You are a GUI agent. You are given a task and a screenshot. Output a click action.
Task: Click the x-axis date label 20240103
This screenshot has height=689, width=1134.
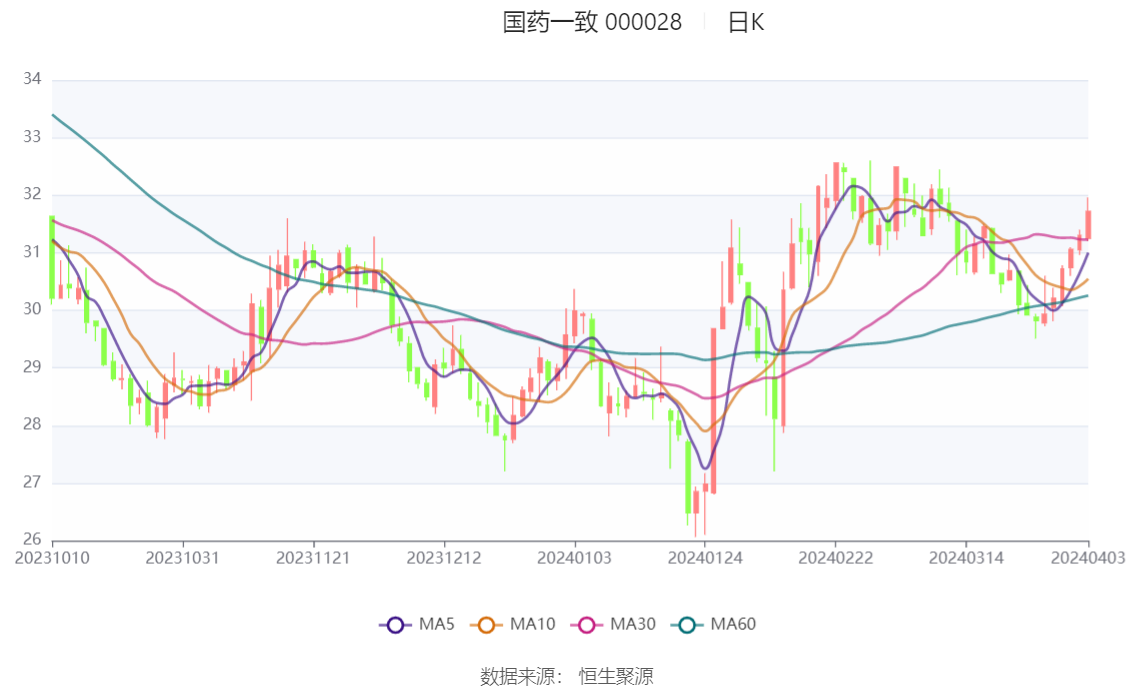(574, 558)
